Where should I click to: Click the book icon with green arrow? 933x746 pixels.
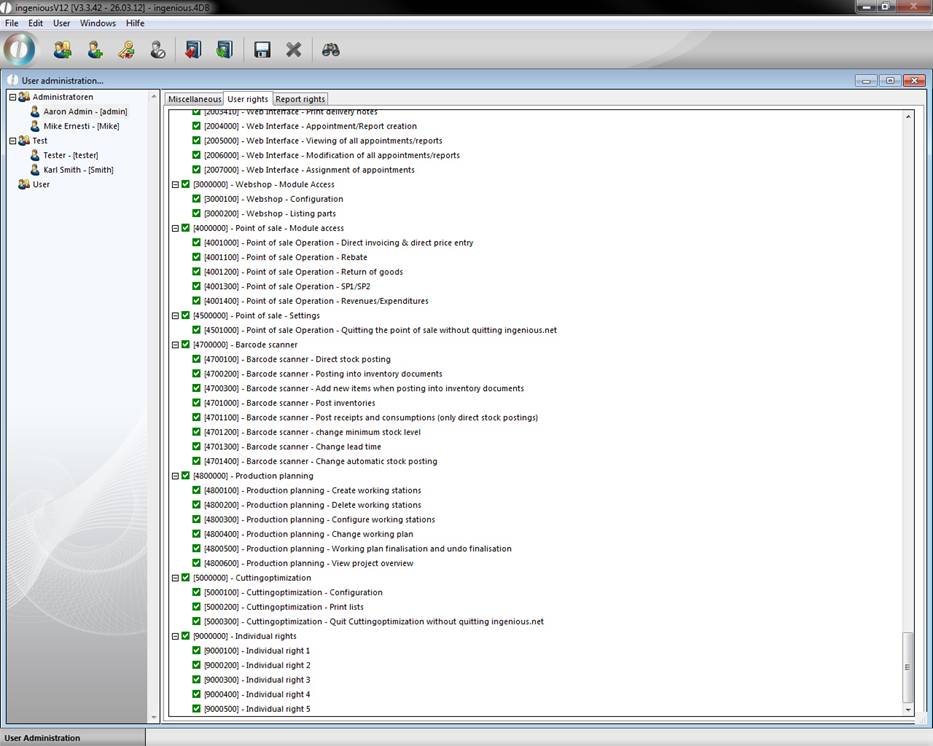click(224, 49)
